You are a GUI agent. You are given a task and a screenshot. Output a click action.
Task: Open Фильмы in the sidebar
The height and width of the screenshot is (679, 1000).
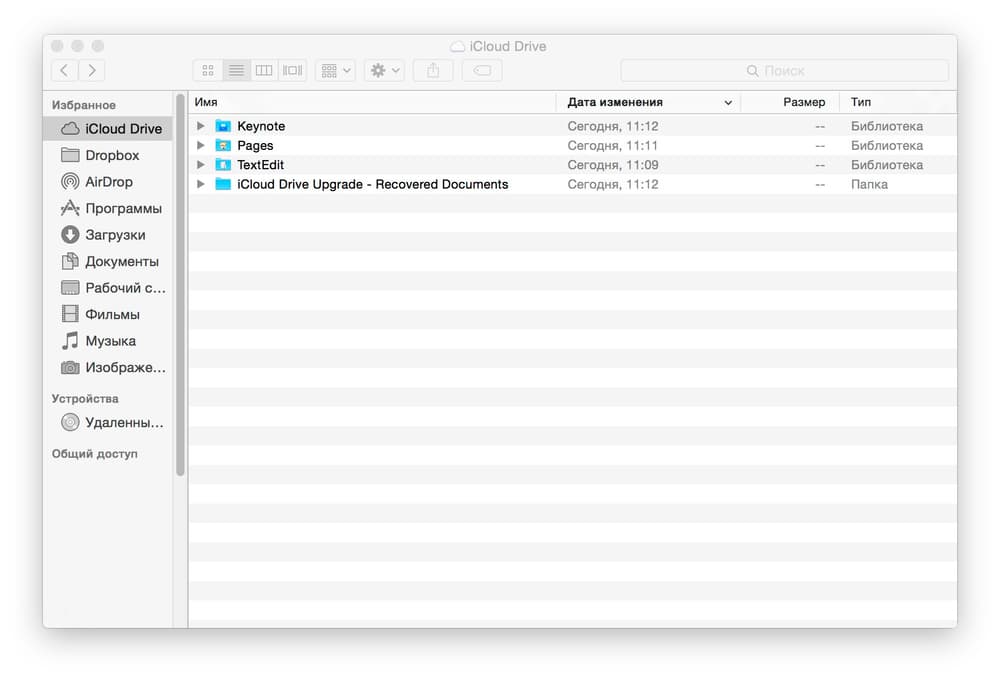[x=108, y=314]
